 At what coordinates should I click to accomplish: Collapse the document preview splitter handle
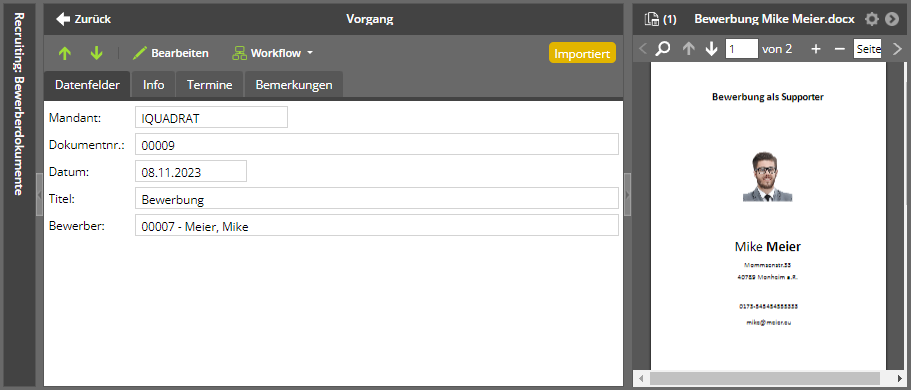click(627, 194)
